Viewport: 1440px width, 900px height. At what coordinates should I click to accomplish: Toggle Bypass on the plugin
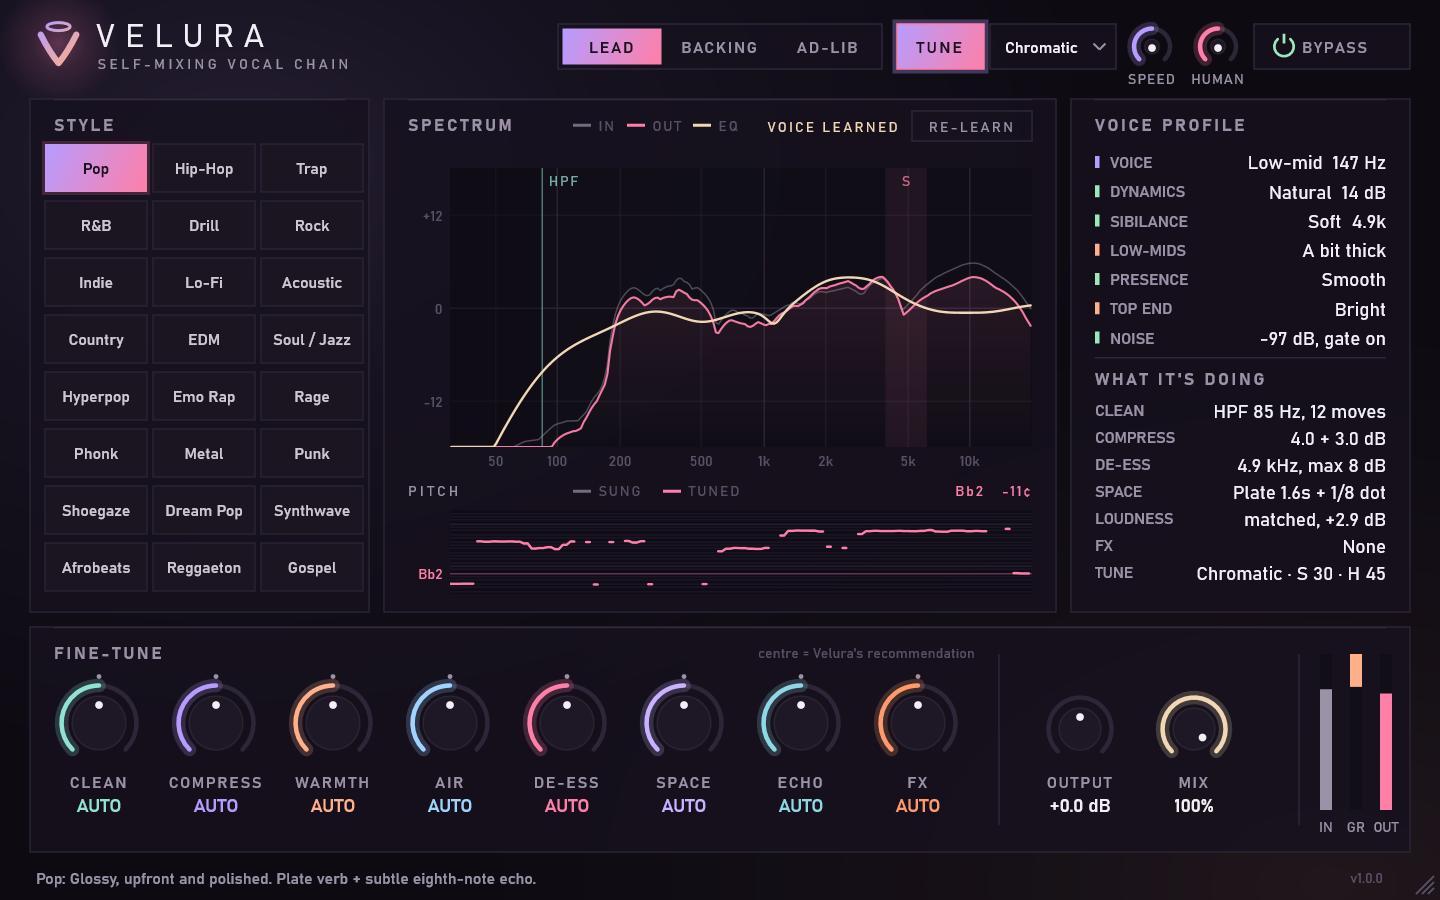coord(1331,47)
